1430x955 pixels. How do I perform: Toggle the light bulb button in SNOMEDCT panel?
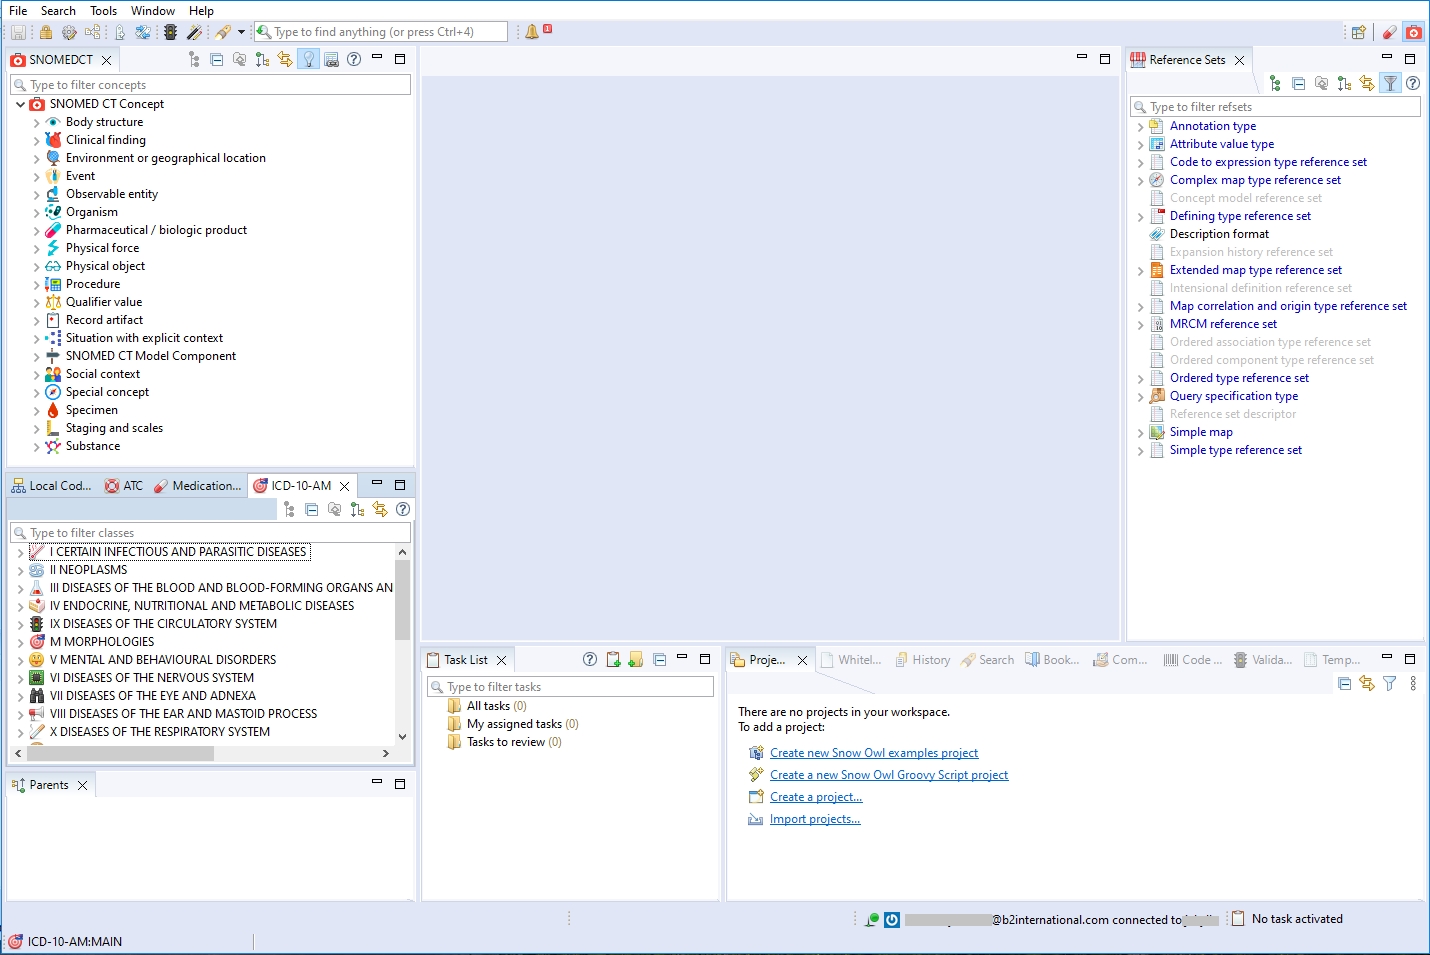(309, 60)
